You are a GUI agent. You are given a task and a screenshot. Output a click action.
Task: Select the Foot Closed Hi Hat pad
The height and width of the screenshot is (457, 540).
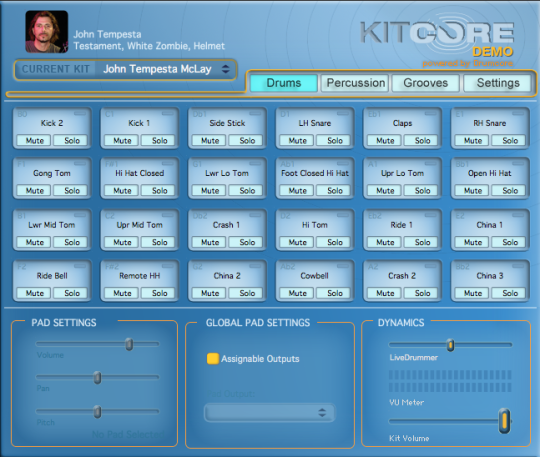pyautogui.click(x=314, y=173)
